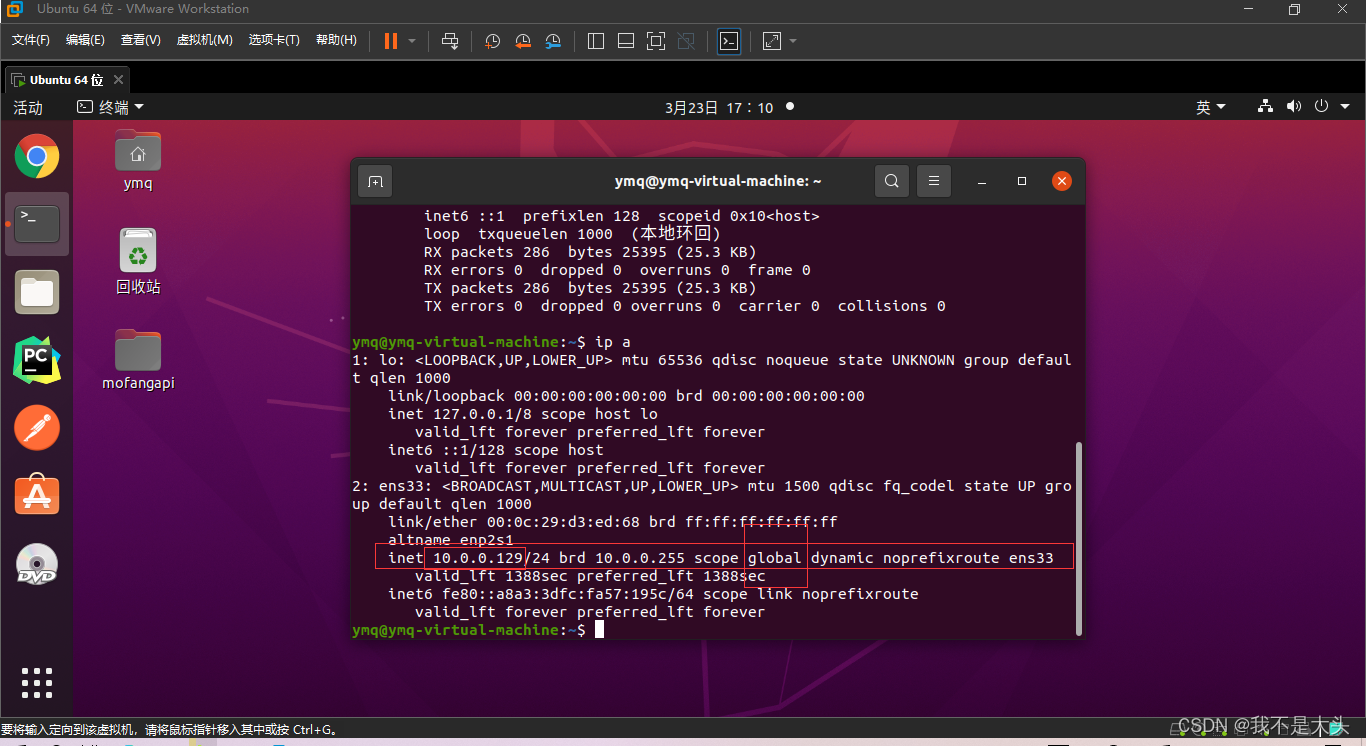Click the 'ip a' command text
Screen dimensions: 1366x746
(613, 342)
